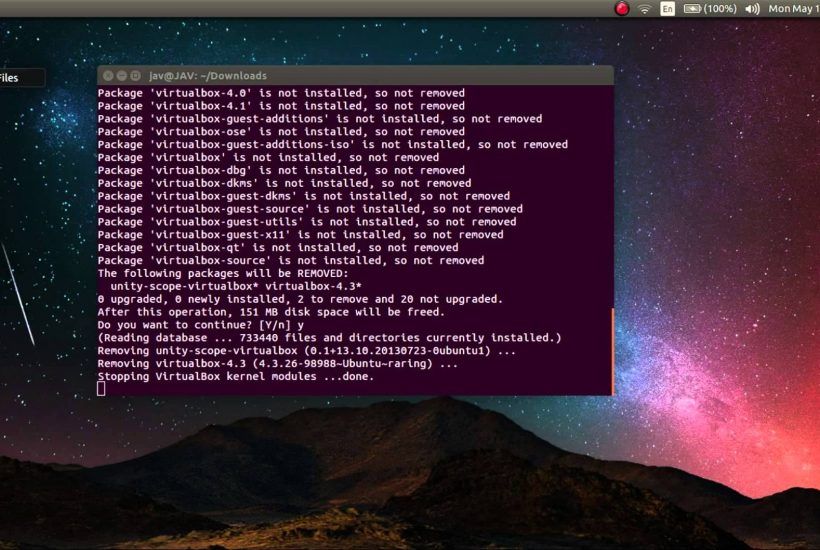Image resolution: width=820 pixels, height=550 pixels.
Task: Click the terminal's orange scrollbar thumb
Action: 612,350
